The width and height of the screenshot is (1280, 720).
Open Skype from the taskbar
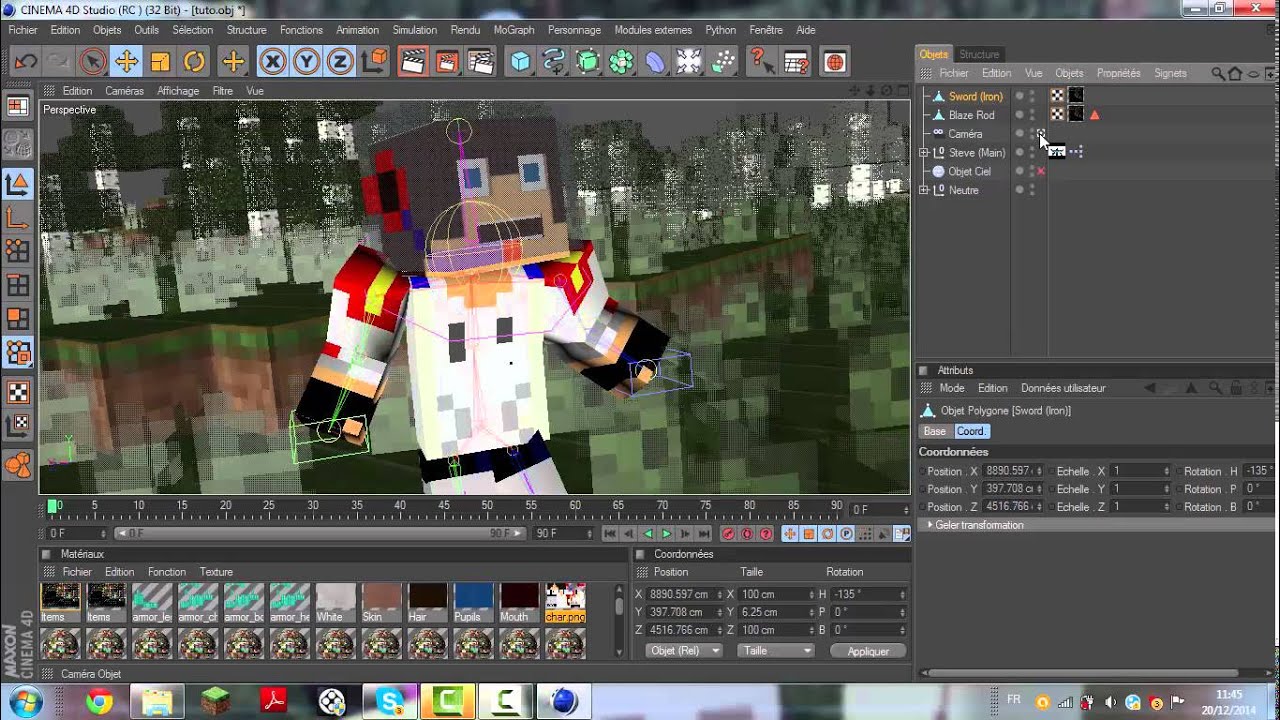pos(390,702)
